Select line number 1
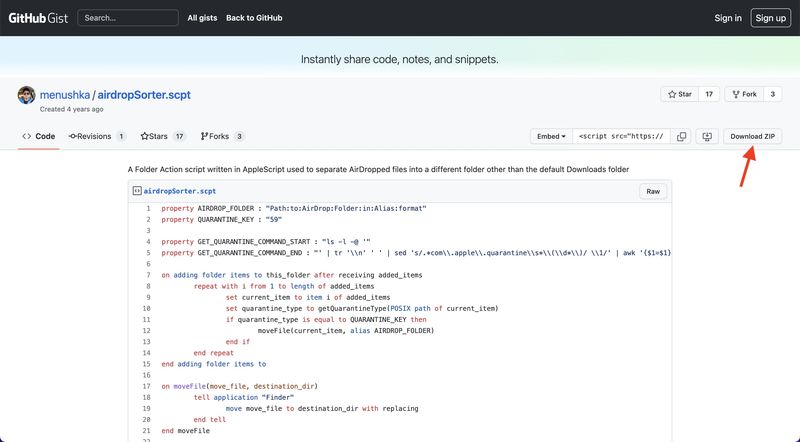Image resolution: width=800 pixels, height=442 pixels. 148,208
